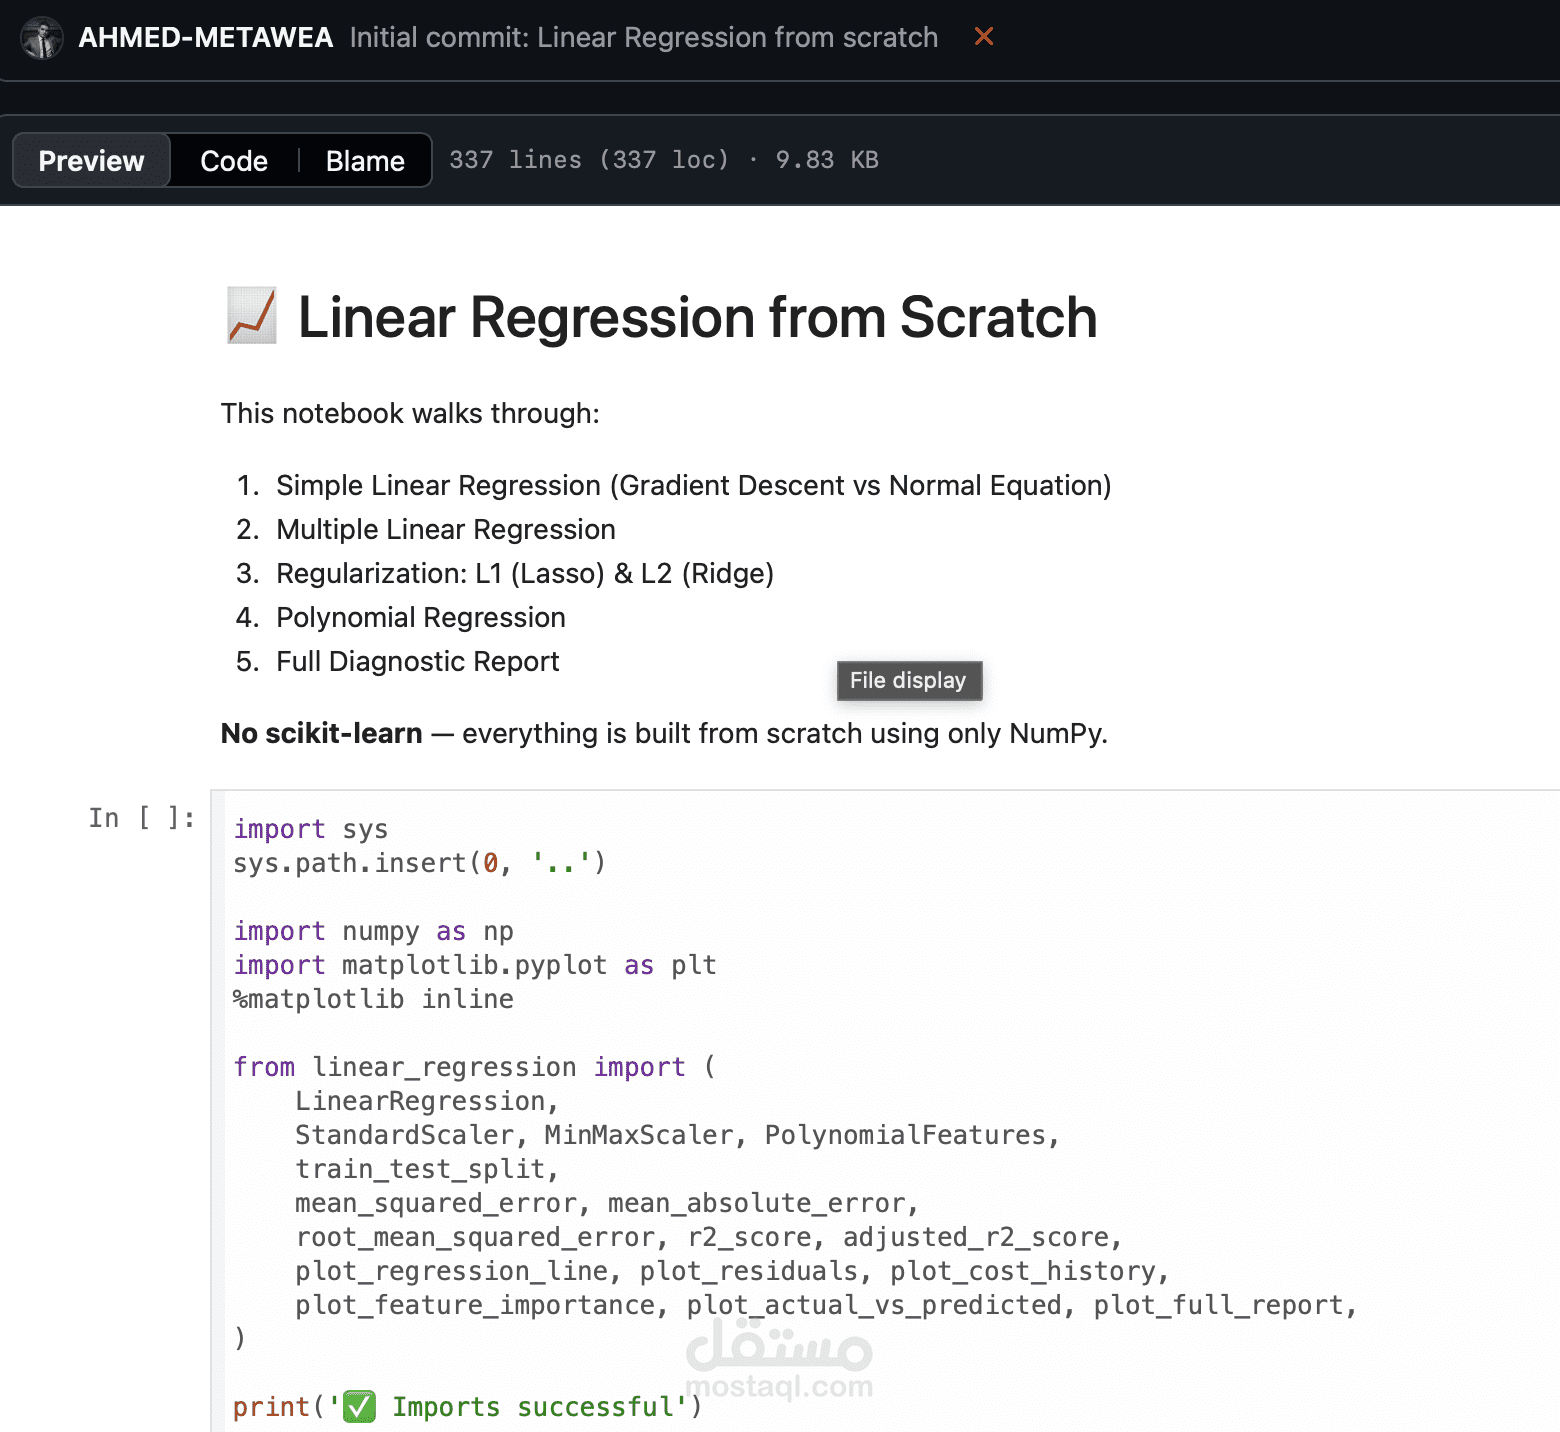Click the AHMED-METAWEA profile avatar

tap(42, 38)
